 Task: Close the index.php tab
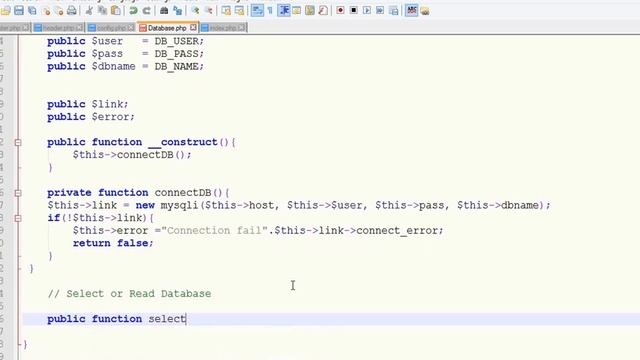click(x=242, y=28)
